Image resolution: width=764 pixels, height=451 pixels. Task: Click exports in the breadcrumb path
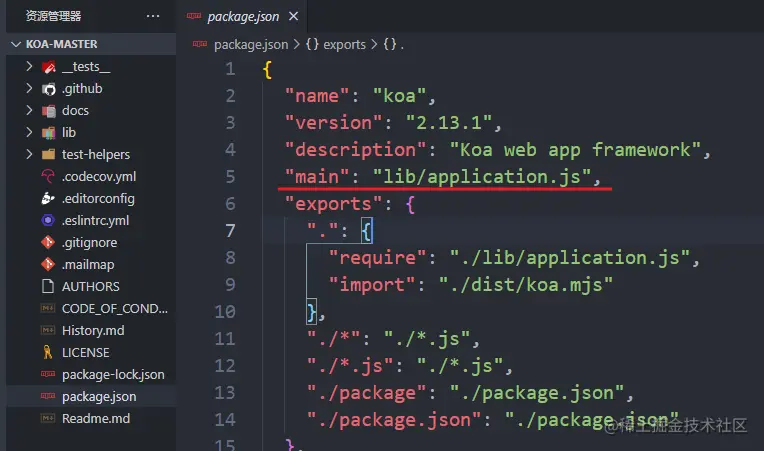pyautogui.click(x=344, y=44)
